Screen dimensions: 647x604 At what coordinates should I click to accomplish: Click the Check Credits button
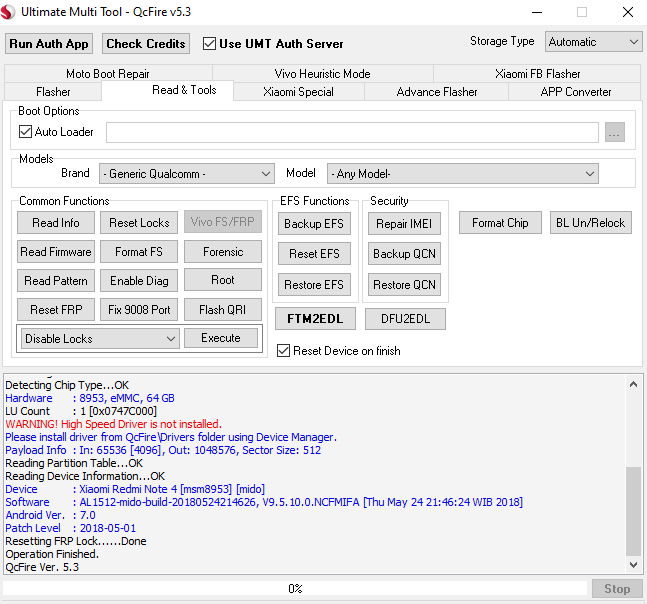[146, 44]
